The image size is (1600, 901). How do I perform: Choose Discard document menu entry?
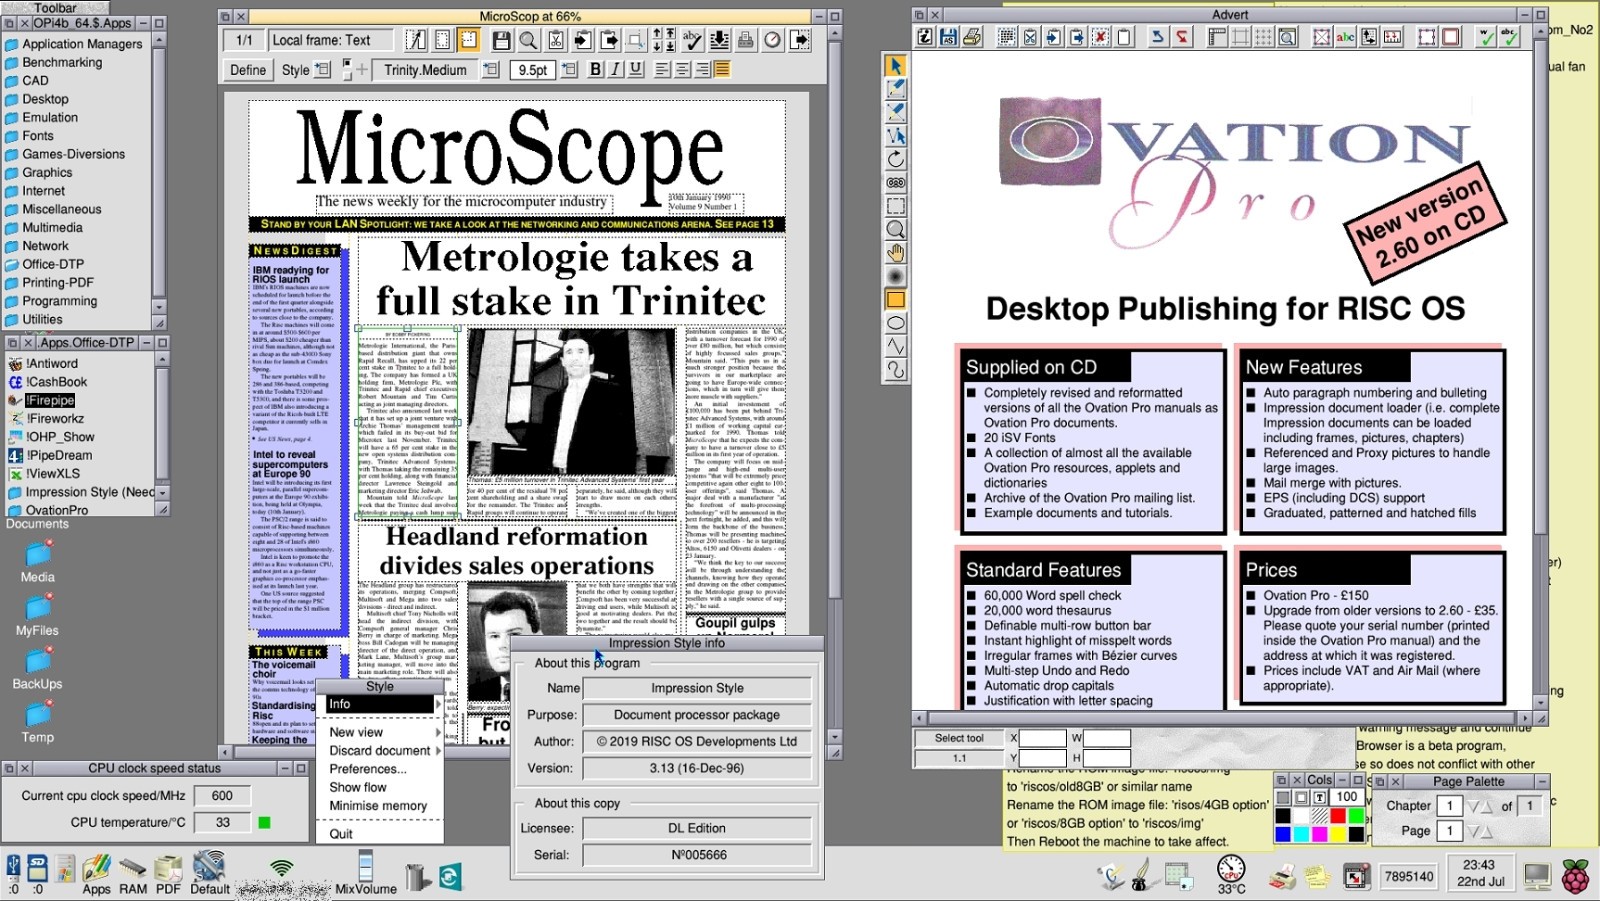(380, 750)
